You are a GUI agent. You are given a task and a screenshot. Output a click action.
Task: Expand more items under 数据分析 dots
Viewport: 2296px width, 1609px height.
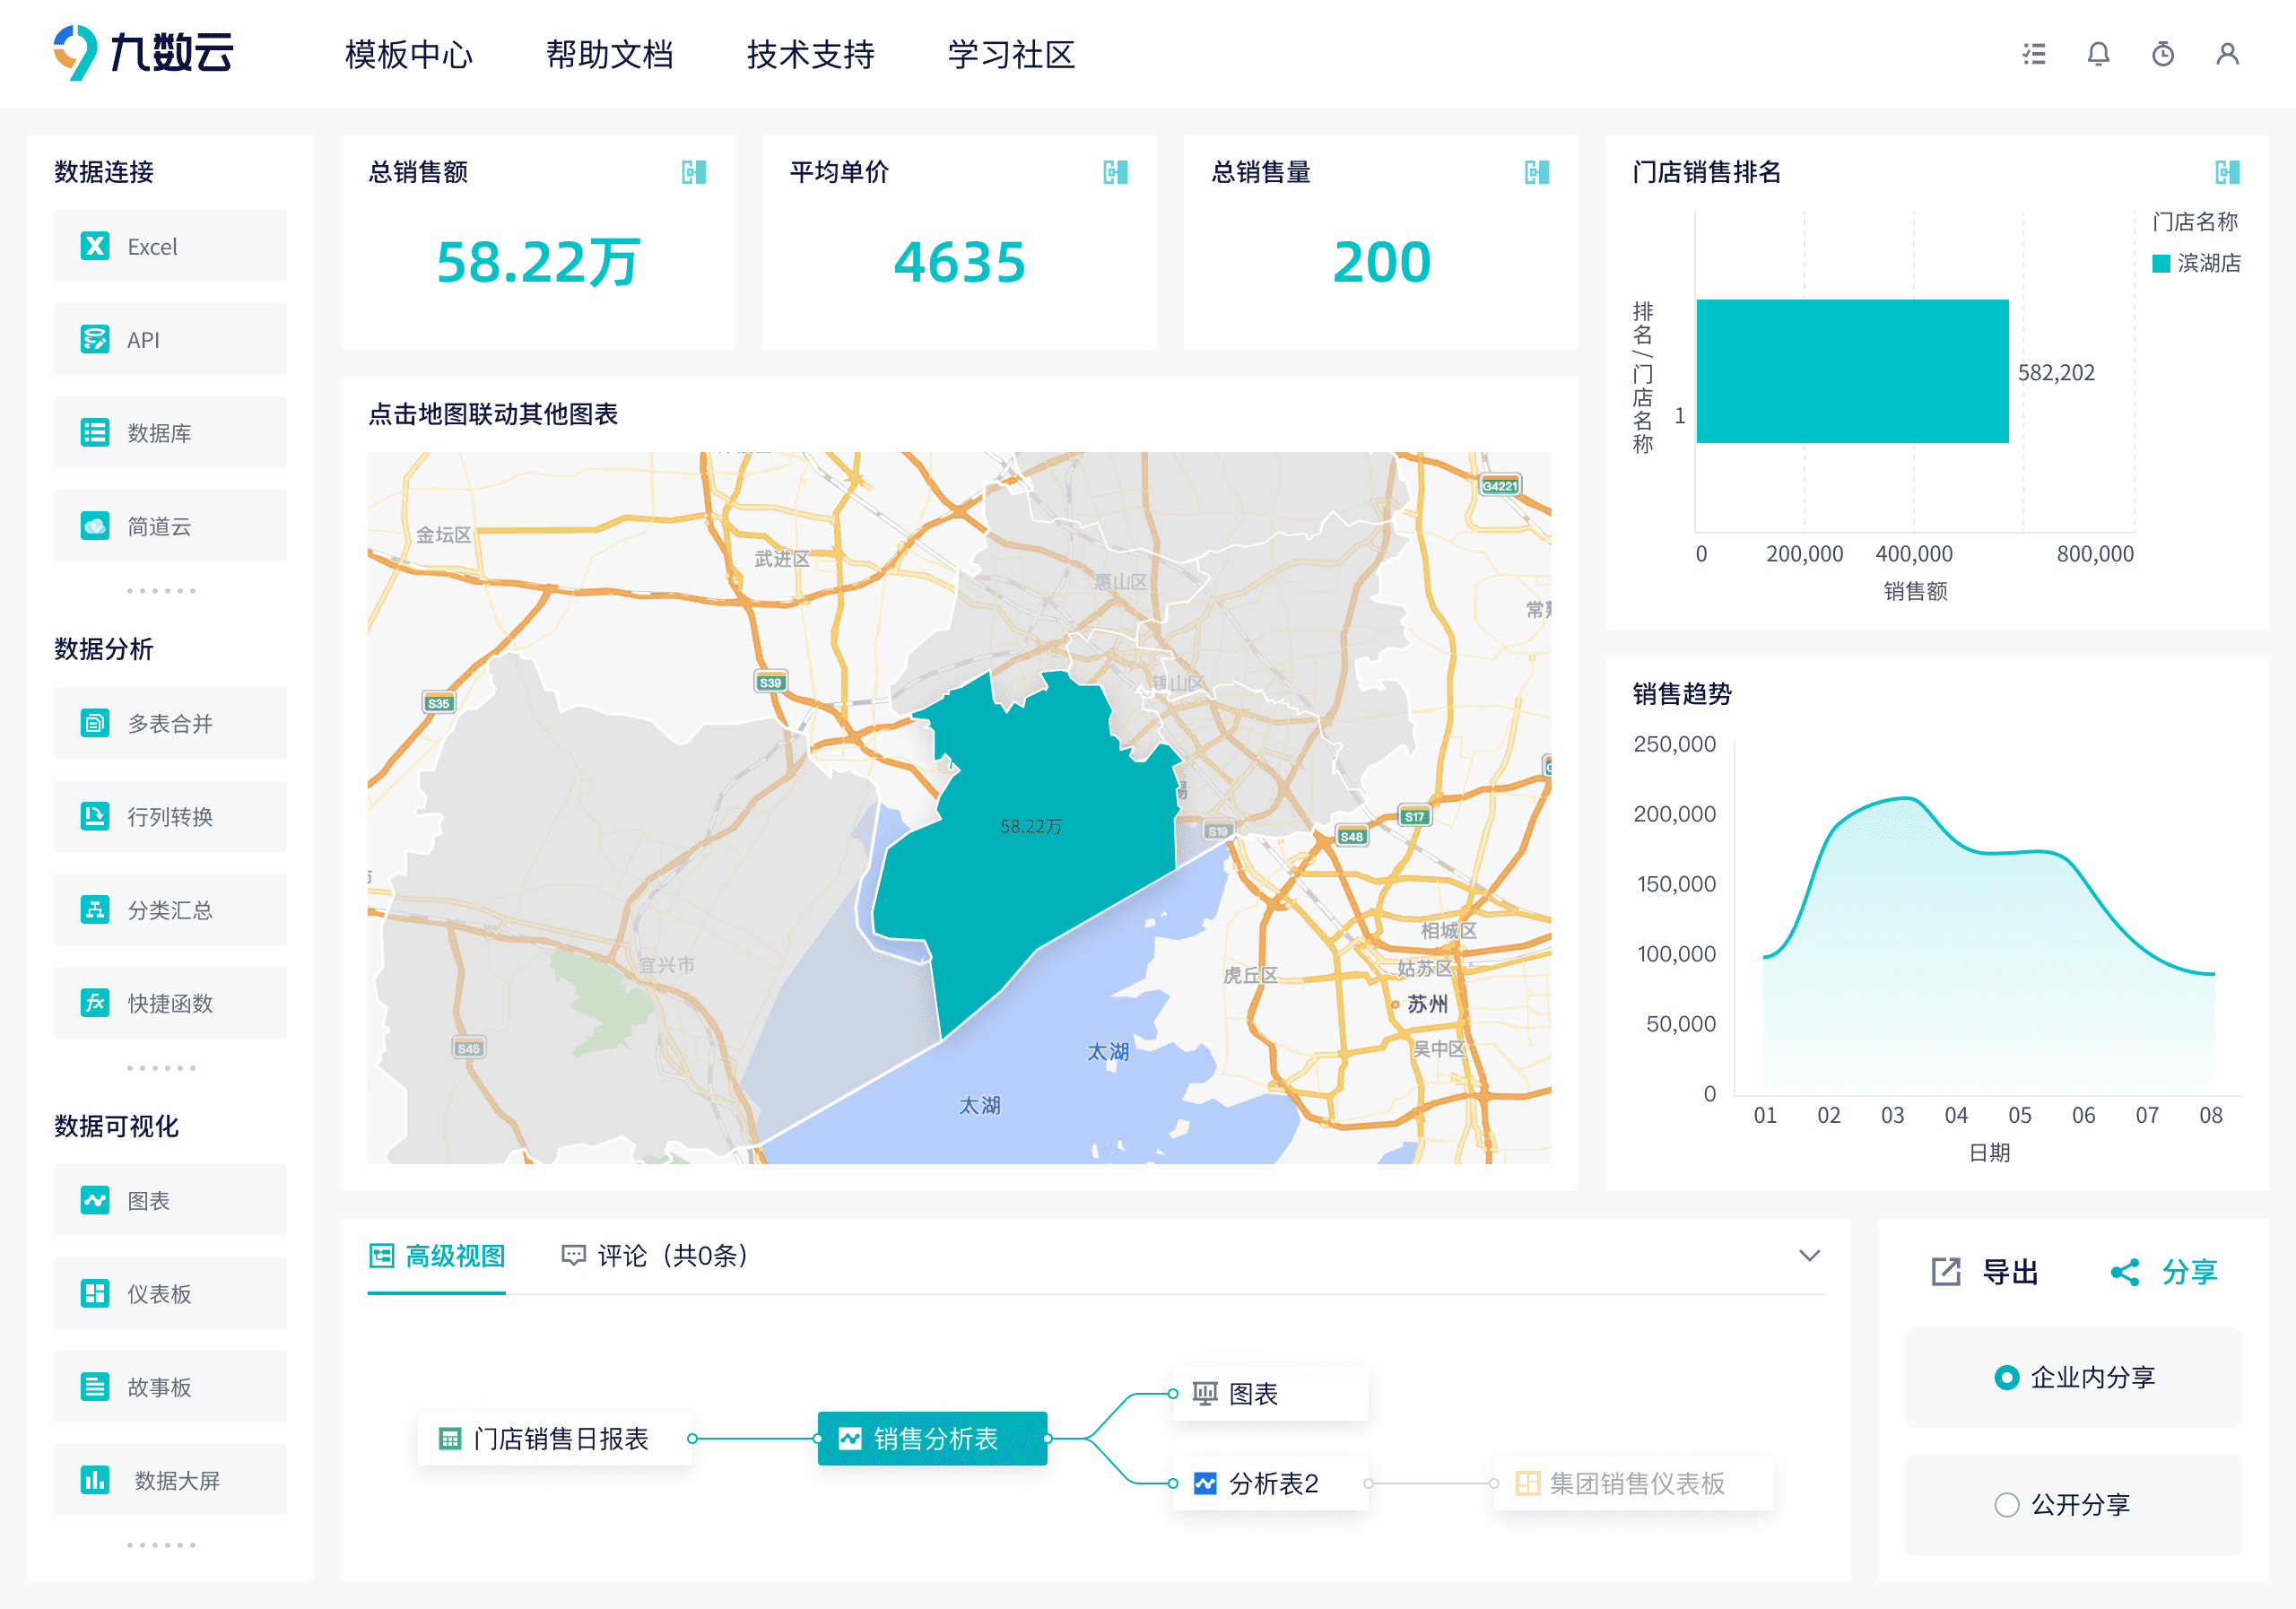click(161, 1068)
